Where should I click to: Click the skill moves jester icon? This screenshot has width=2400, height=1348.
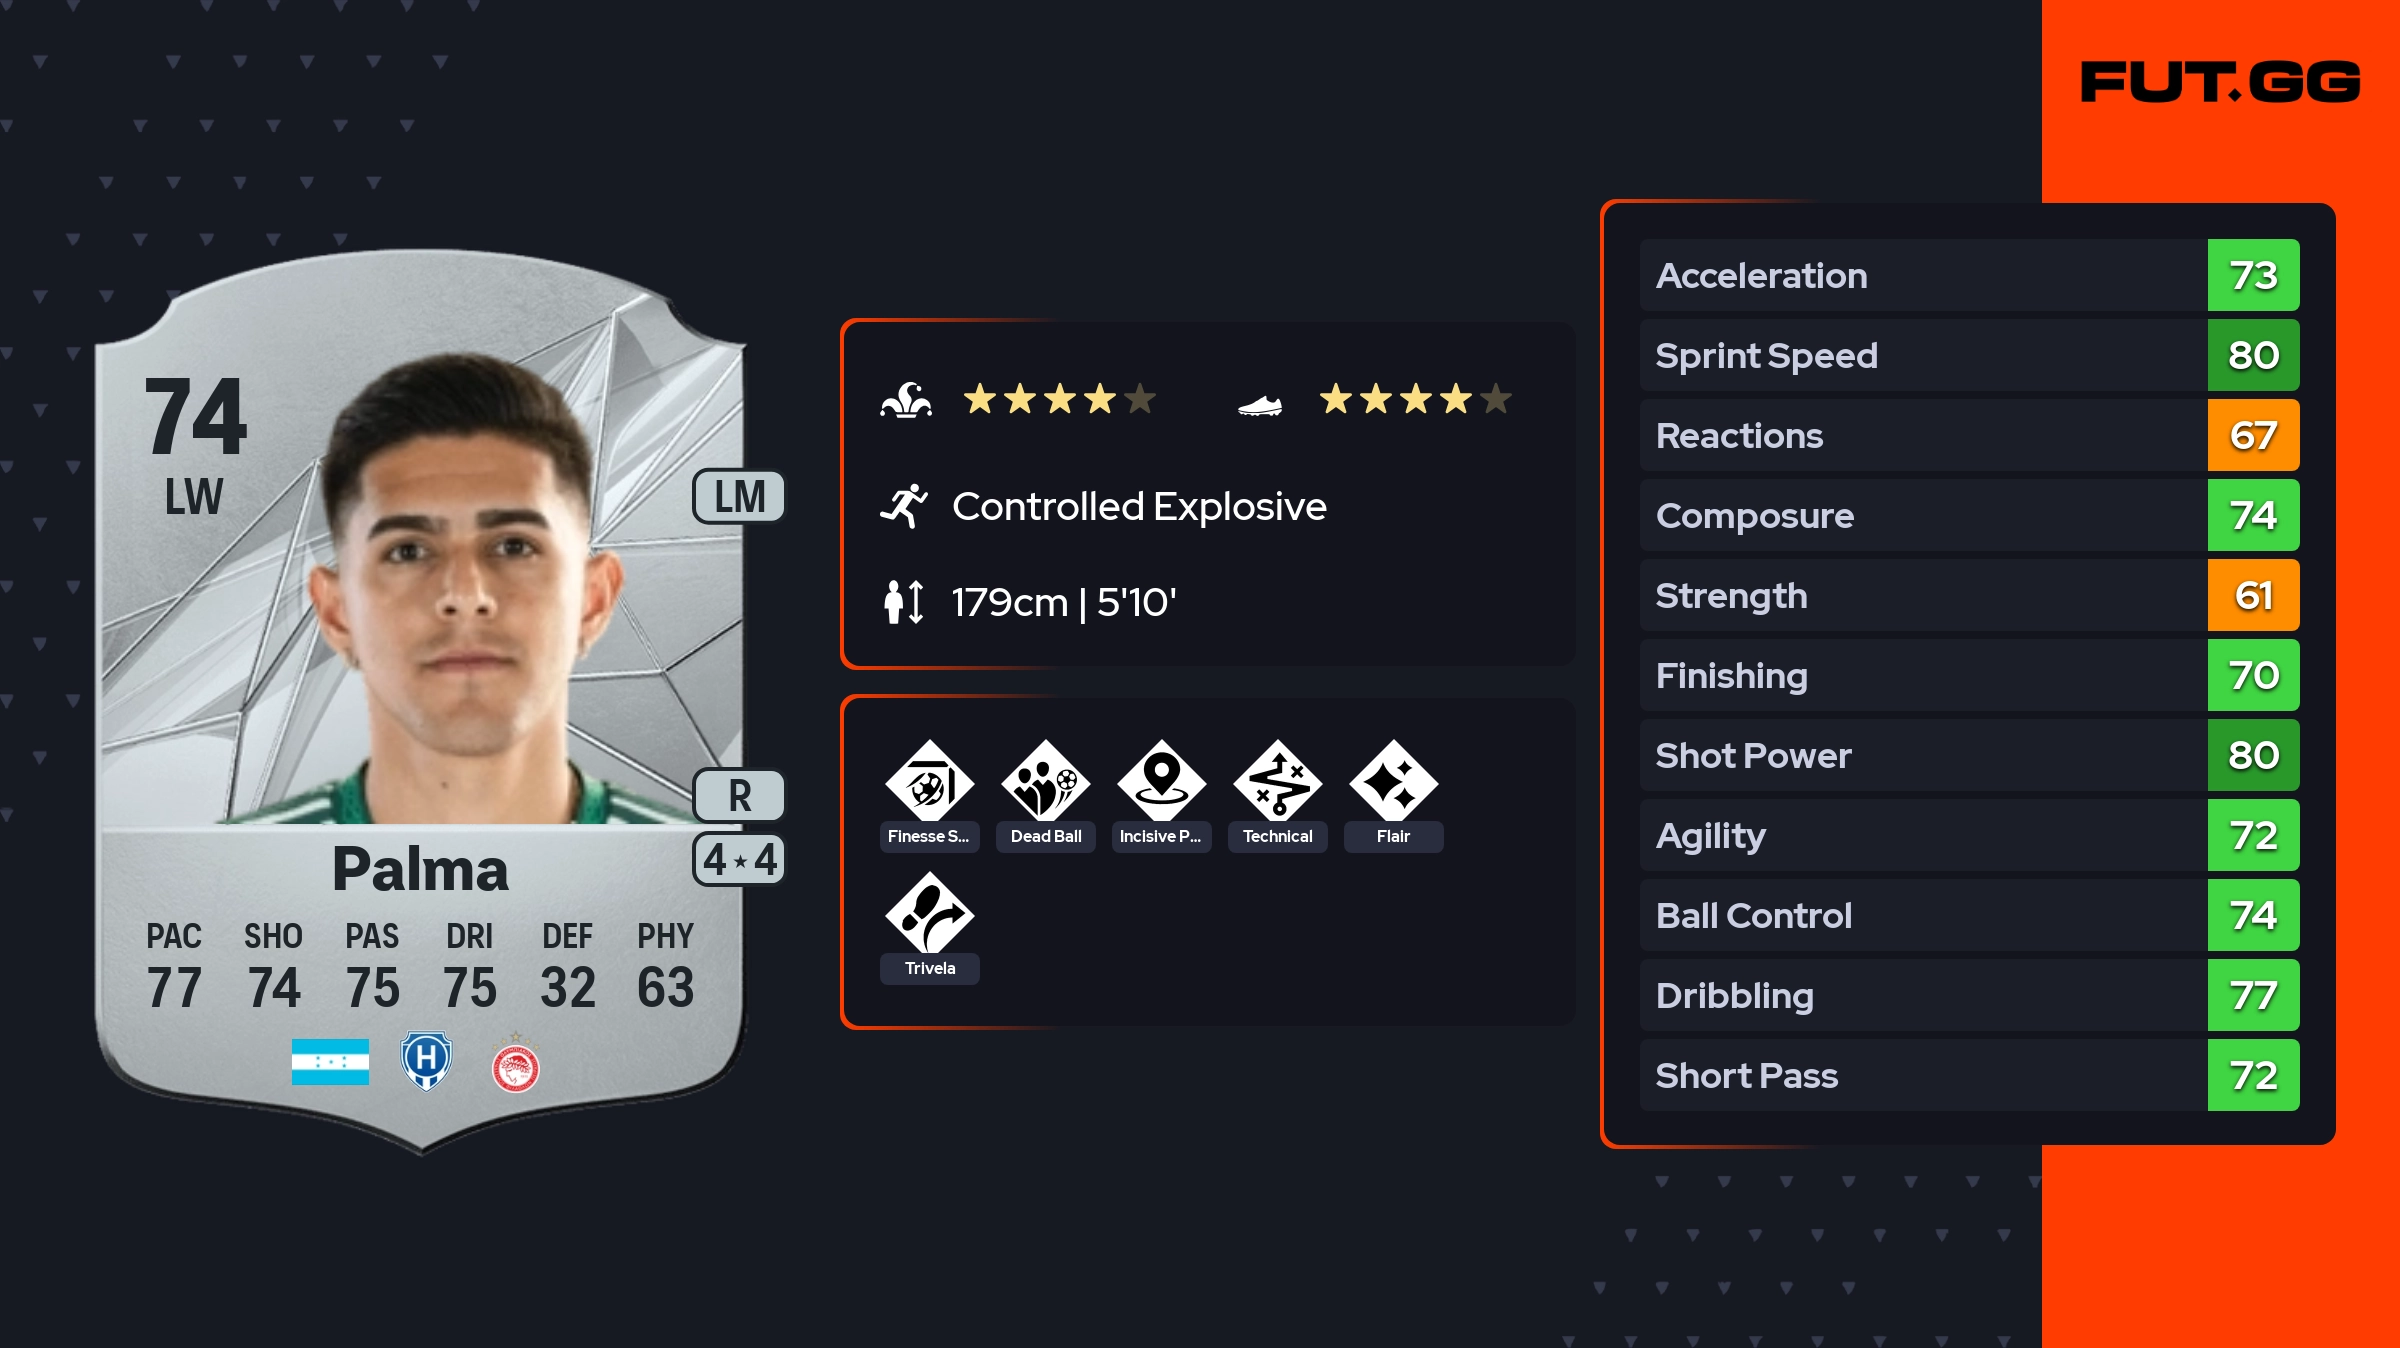[x=906, y=400]
